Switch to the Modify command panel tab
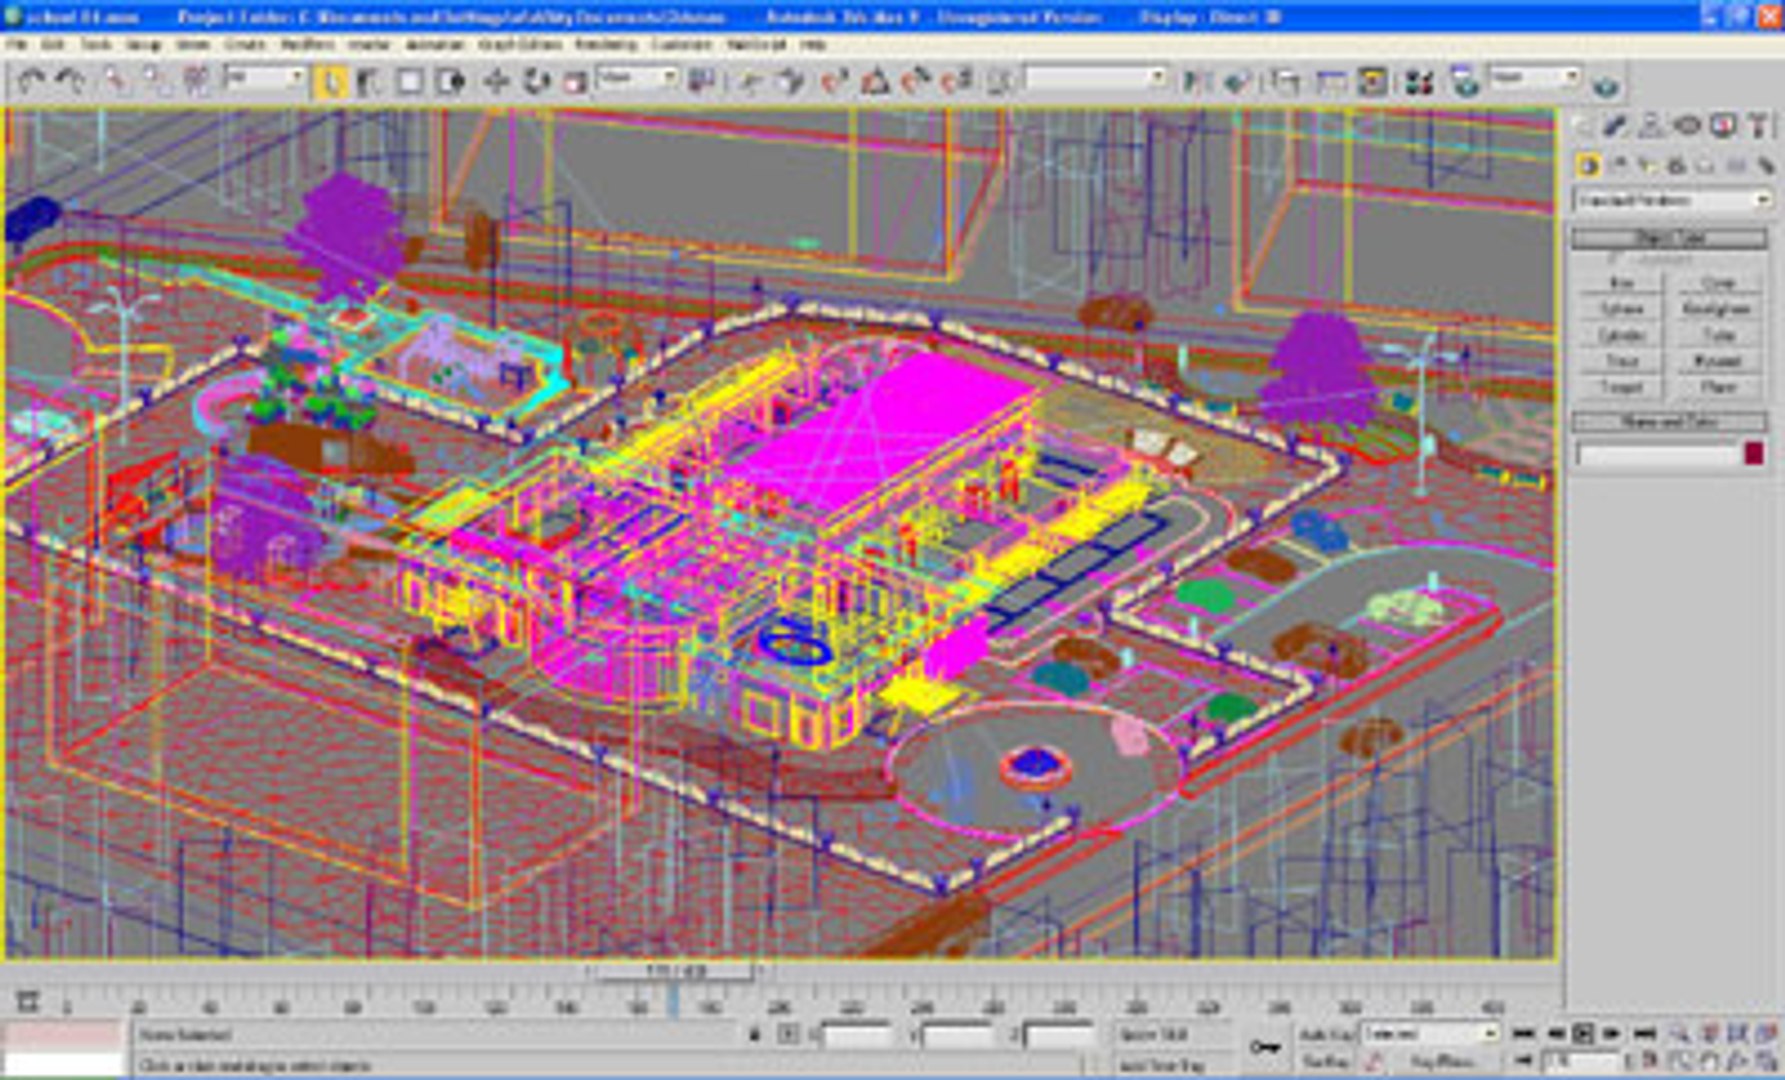Viewport: 1785px width, 1080px height. (1616, 126)
